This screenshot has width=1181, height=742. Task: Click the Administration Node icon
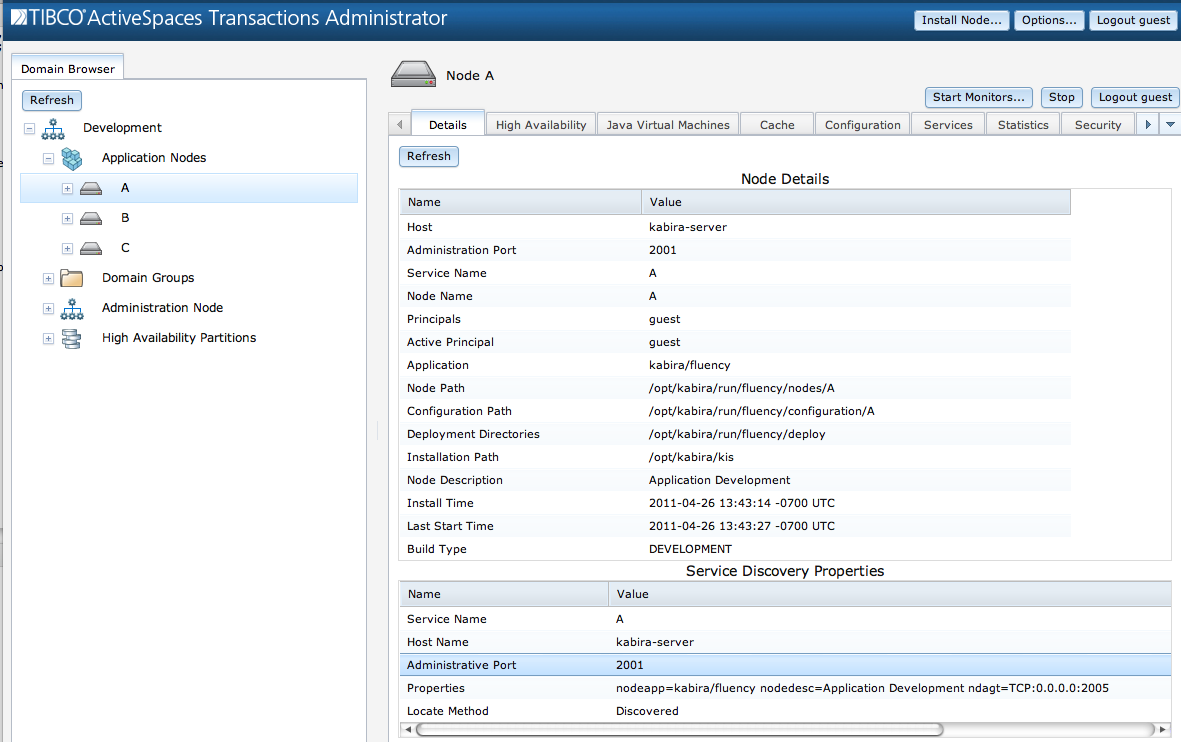click(72, 309)
